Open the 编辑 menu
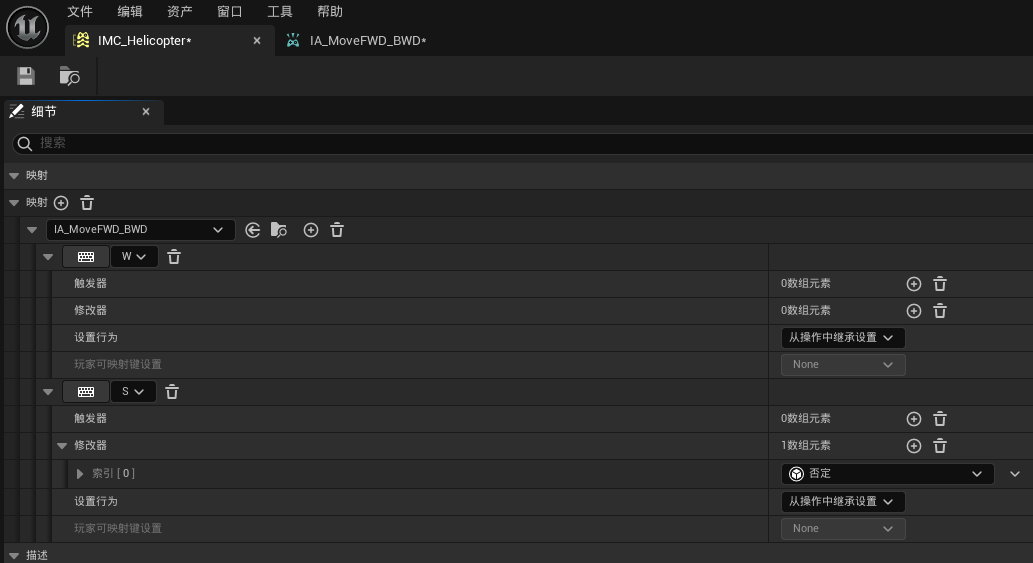 (130, 11)
